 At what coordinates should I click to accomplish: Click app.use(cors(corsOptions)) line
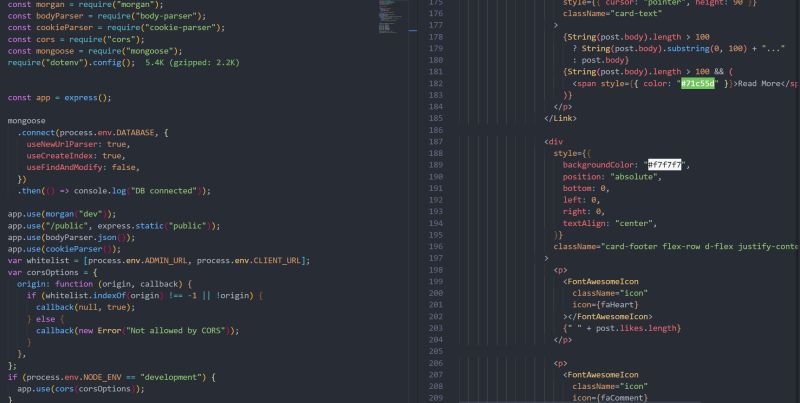click(x=81, y=389)
